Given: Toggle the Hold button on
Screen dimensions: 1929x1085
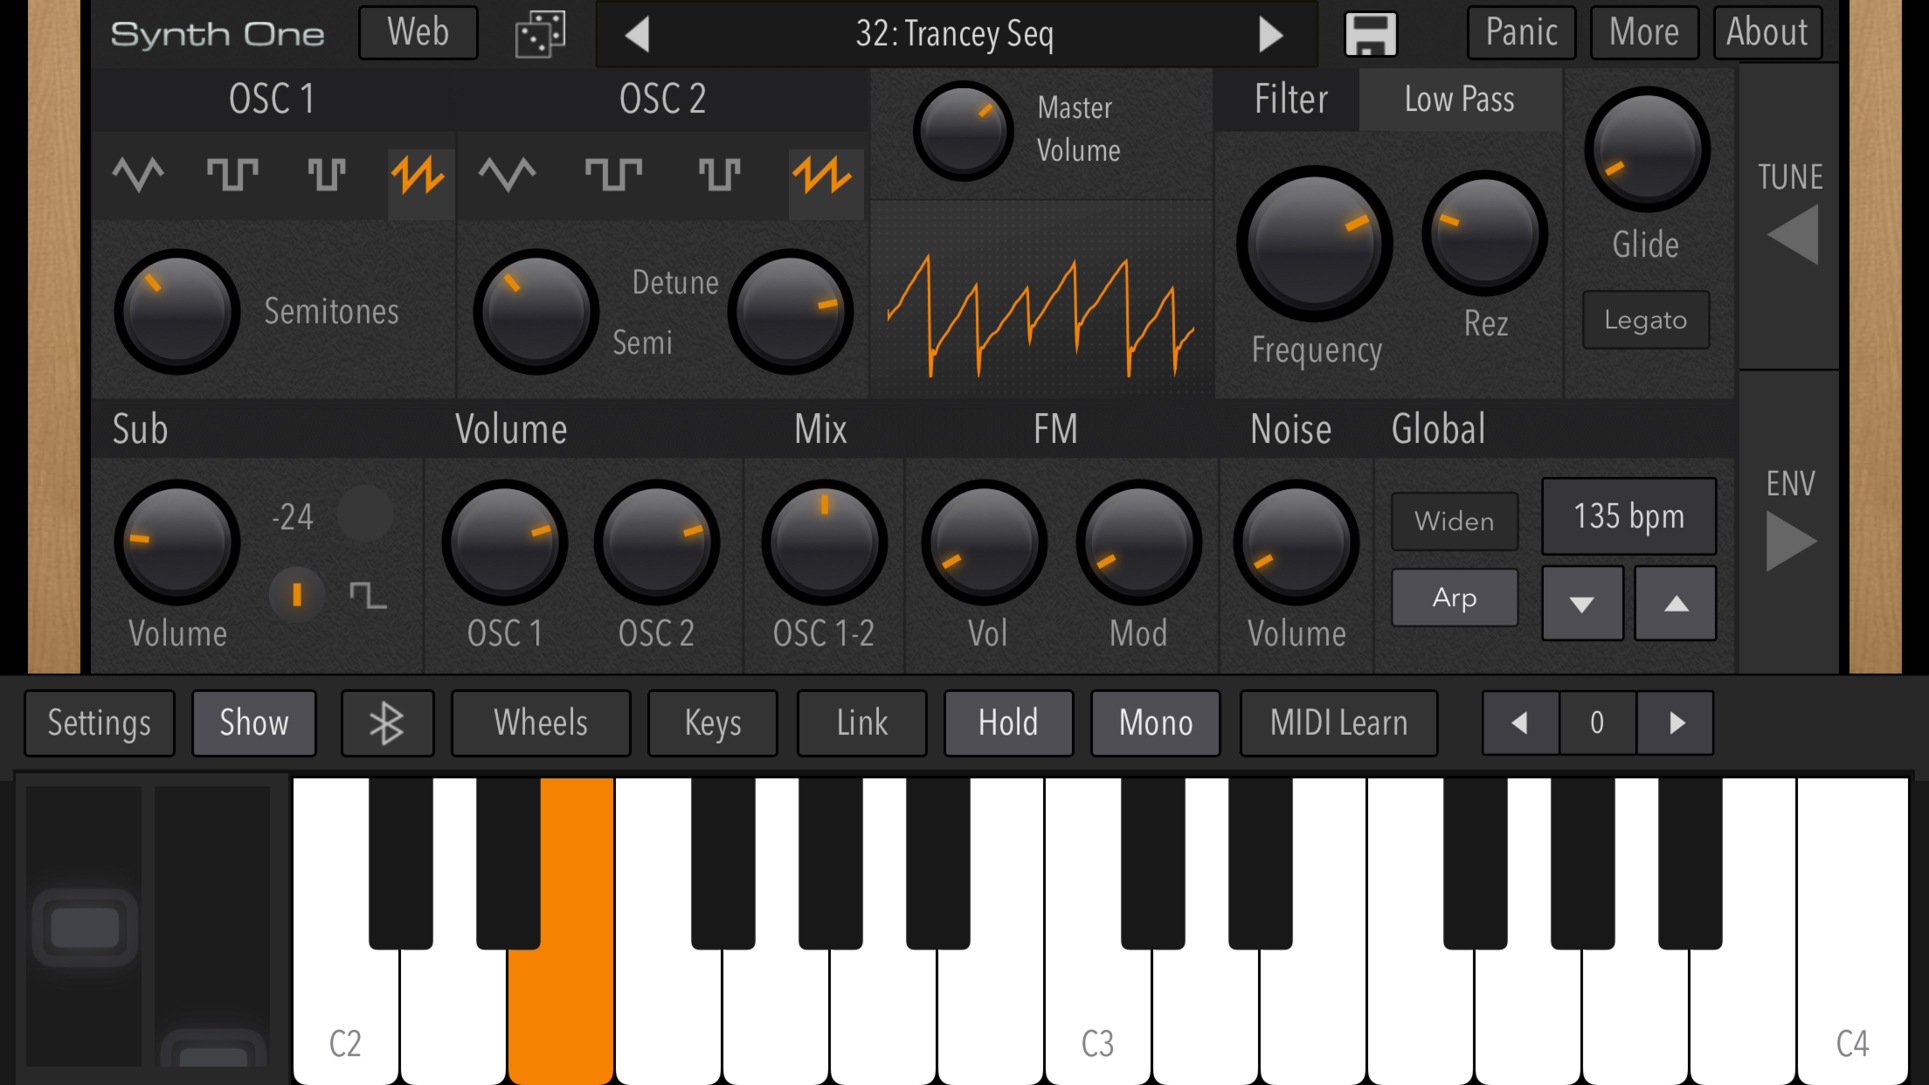Looking at the screenshot, I should pyautogui.click(x=1008, y=722).
